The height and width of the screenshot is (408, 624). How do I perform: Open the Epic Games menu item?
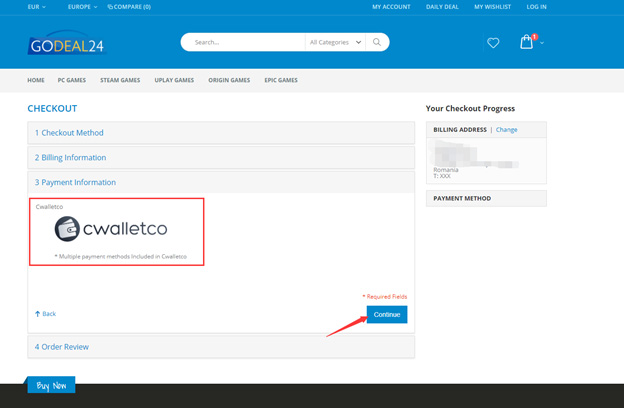281,80
